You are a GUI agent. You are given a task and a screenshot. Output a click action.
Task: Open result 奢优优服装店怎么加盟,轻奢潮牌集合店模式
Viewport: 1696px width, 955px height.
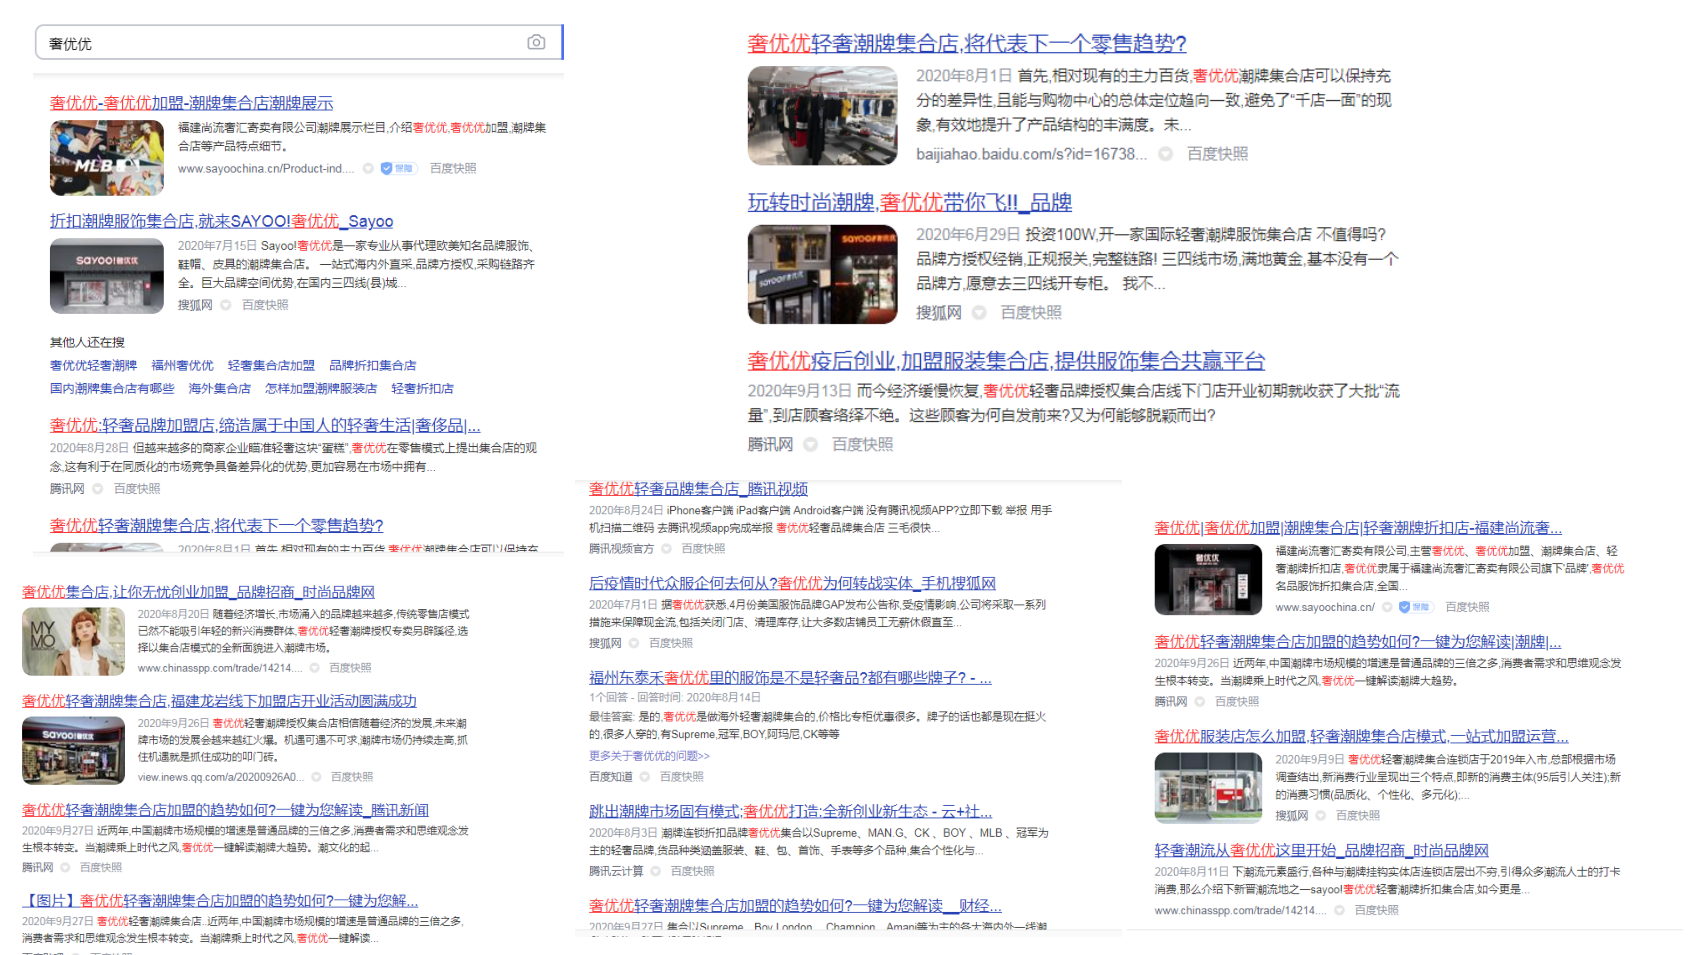[x=1362, y=736]
